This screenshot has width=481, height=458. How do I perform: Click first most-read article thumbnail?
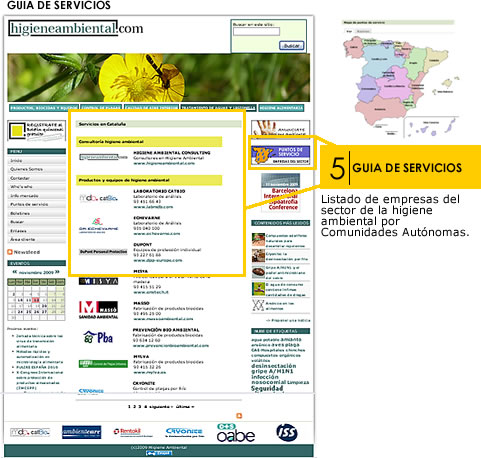[x=258, y=239]
